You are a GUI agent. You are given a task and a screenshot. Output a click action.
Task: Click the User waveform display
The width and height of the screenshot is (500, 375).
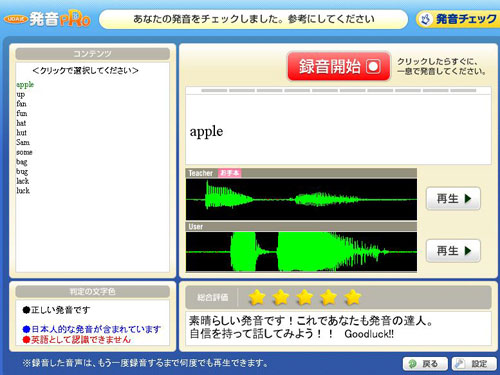[301, 252]
